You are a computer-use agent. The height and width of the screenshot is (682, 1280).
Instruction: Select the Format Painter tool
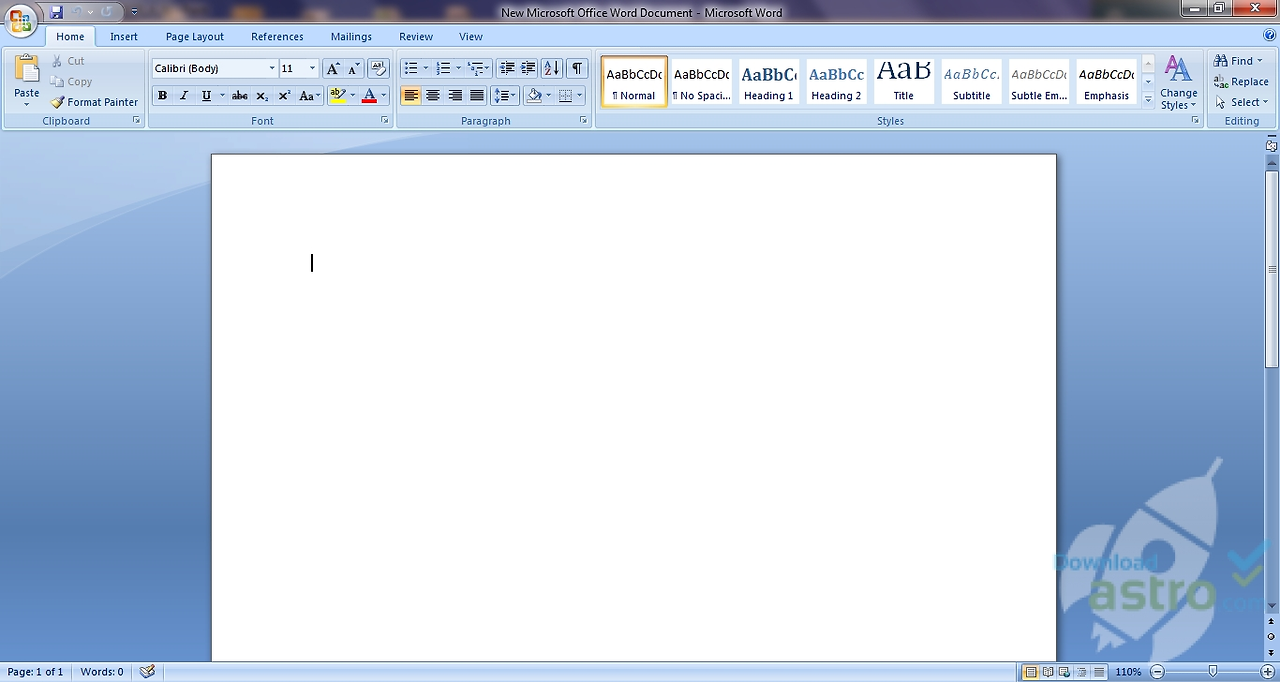pos(94,102)
